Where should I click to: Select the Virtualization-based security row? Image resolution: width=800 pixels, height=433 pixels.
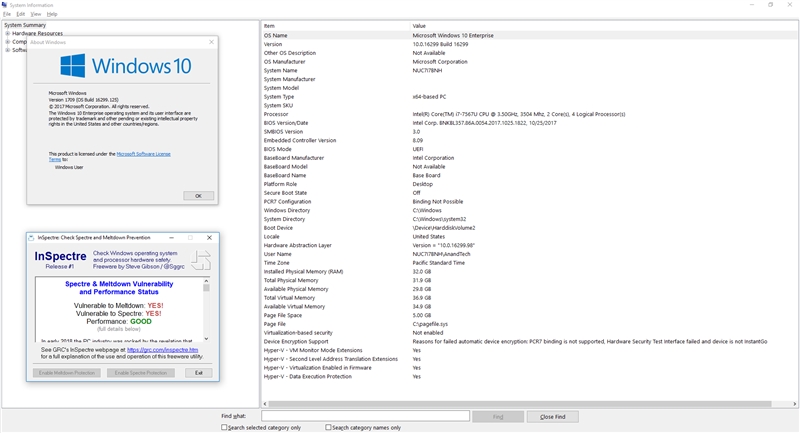pyautogui.click(x=530, y=333)
